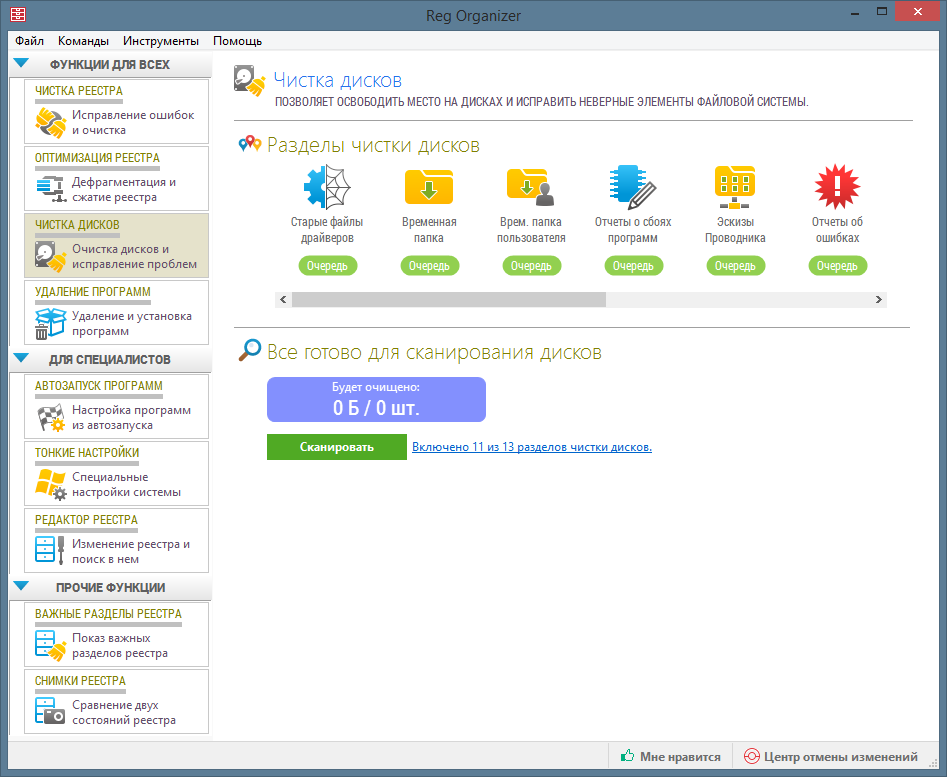Click the Мне нравится button
The image size is (947, 777).
click(x=671, y=756)
